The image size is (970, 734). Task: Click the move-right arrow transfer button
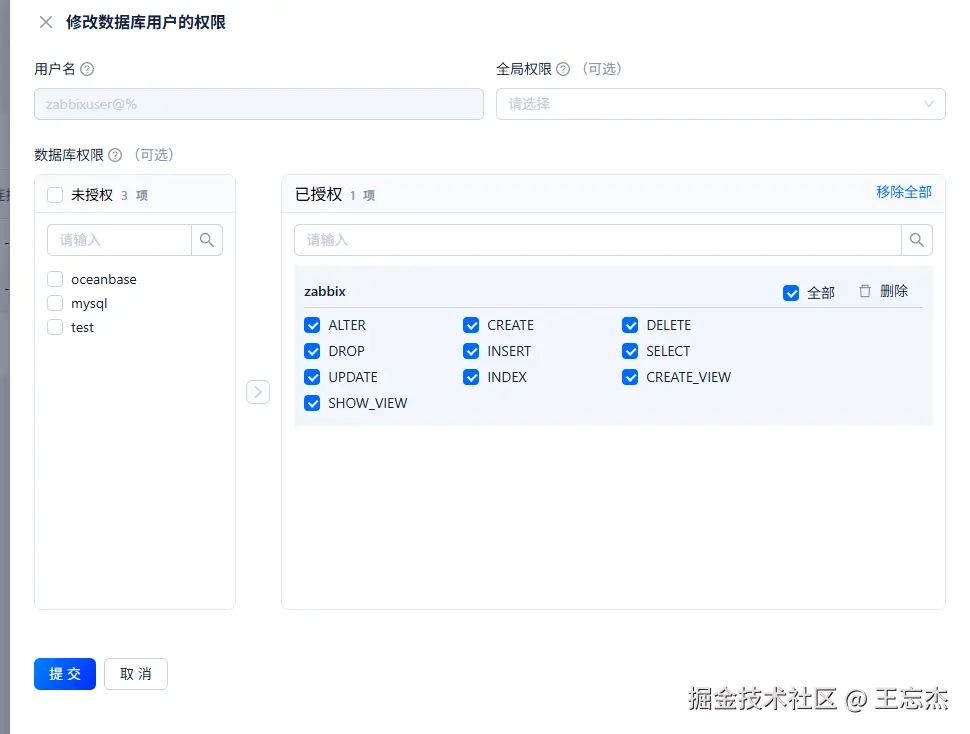258,391
